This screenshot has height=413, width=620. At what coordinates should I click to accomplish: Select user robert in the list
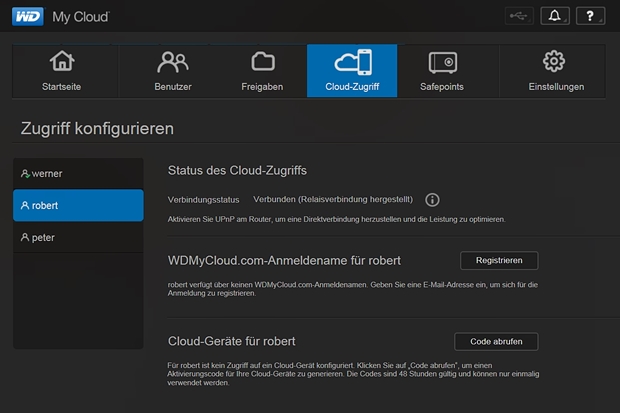78,205
